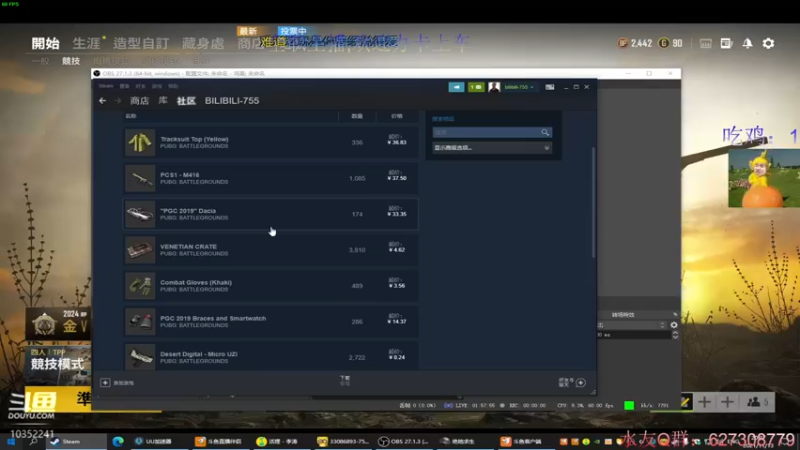Open PUBG 藏身處 hideout tab

pos(203,43)
